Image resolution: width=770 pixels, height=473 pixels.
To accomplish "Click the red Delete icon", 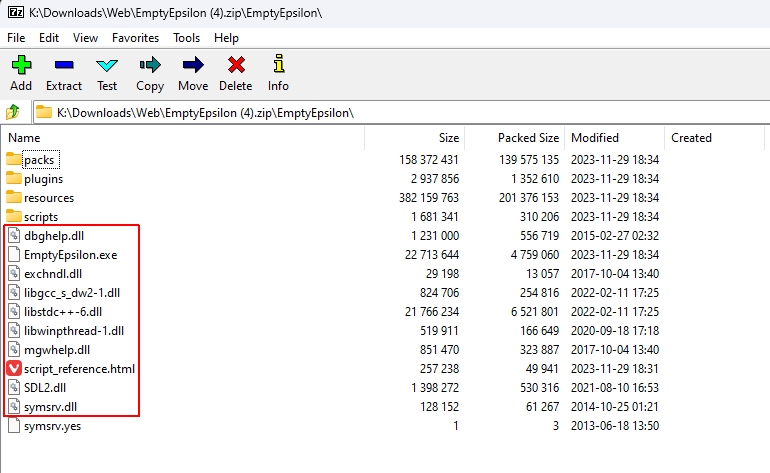I will (x=236, y=65).
